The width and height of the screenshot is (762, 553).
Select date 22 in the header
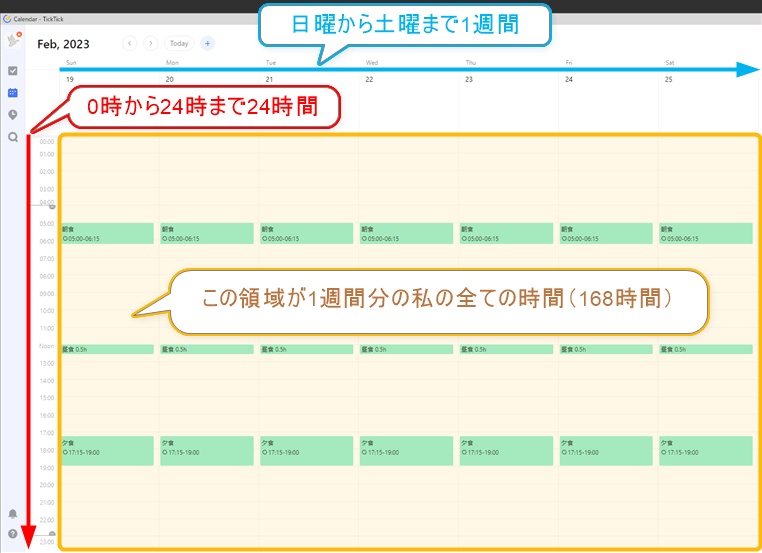[369, 79]
